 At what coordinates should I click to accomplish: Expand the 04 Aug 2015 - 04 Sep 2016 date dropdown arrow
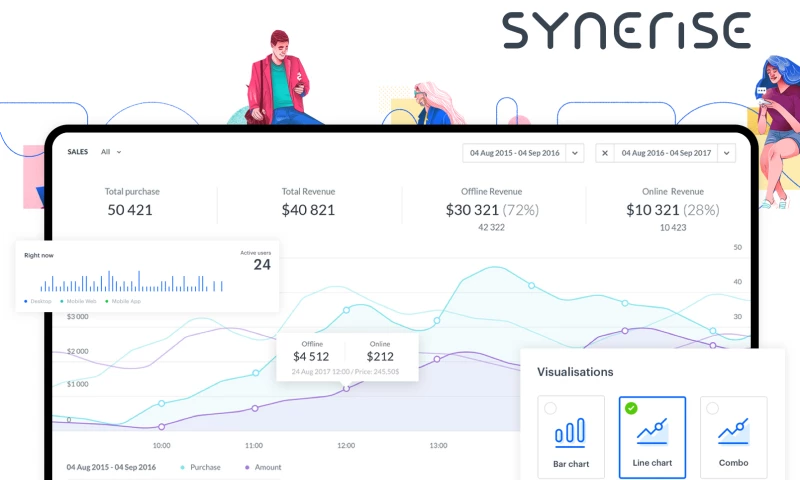point(574,153)
